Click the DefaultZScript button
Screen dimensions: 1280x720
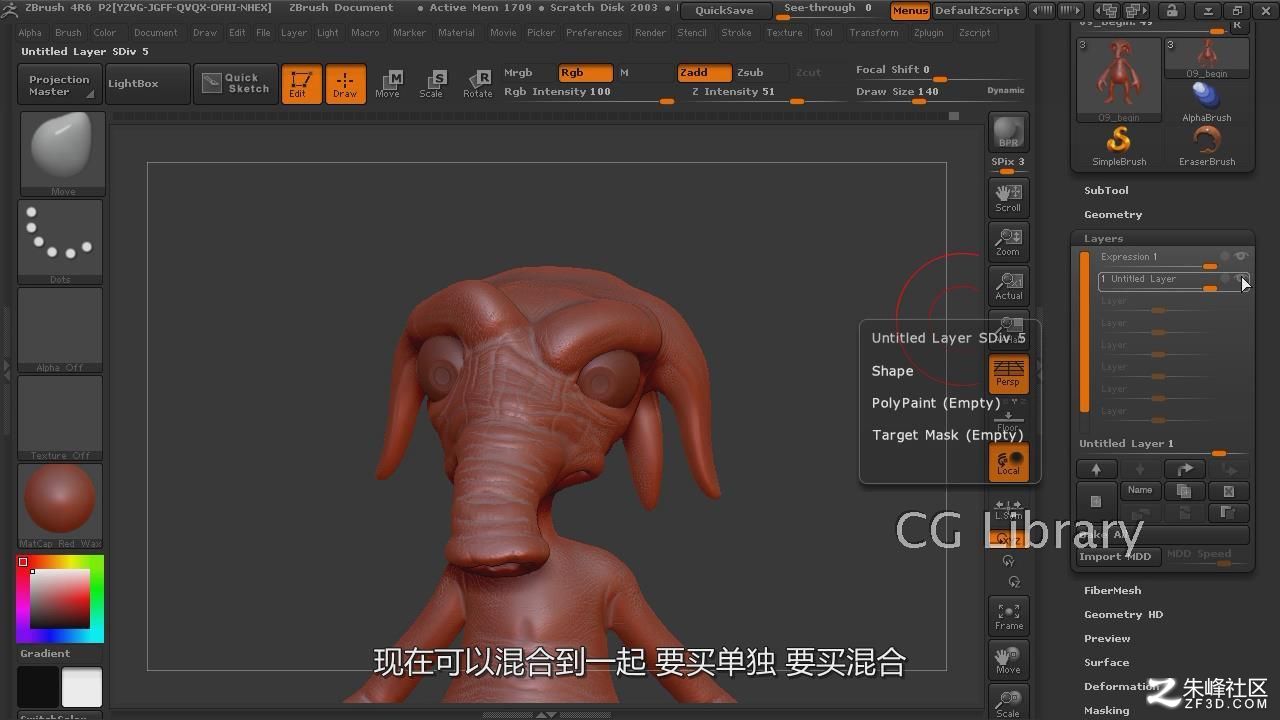pyautogui.click(x=977, y=10)
